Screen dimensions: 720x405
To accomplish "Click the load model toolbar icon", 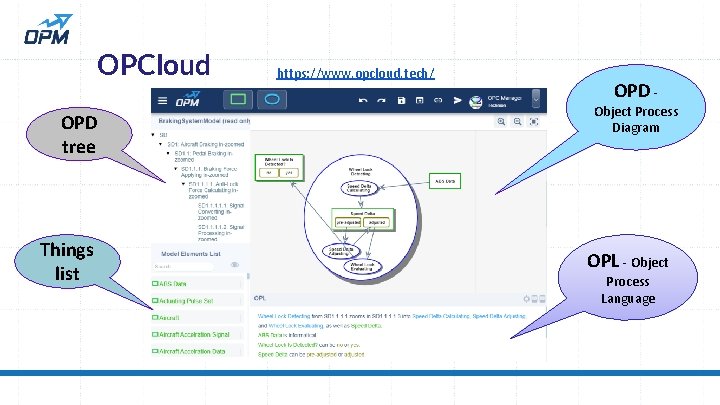I will pyautogui.click(x=420, y=100).
